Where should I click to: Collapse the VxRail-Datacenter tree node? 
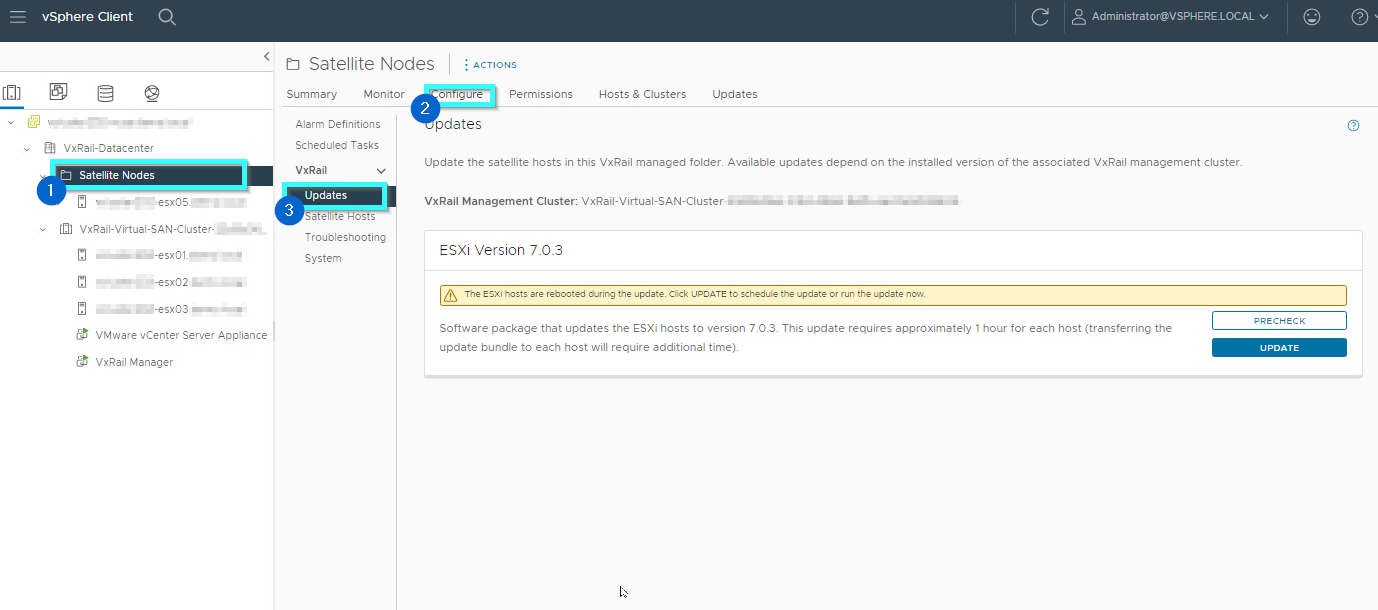tap(27, 148)
